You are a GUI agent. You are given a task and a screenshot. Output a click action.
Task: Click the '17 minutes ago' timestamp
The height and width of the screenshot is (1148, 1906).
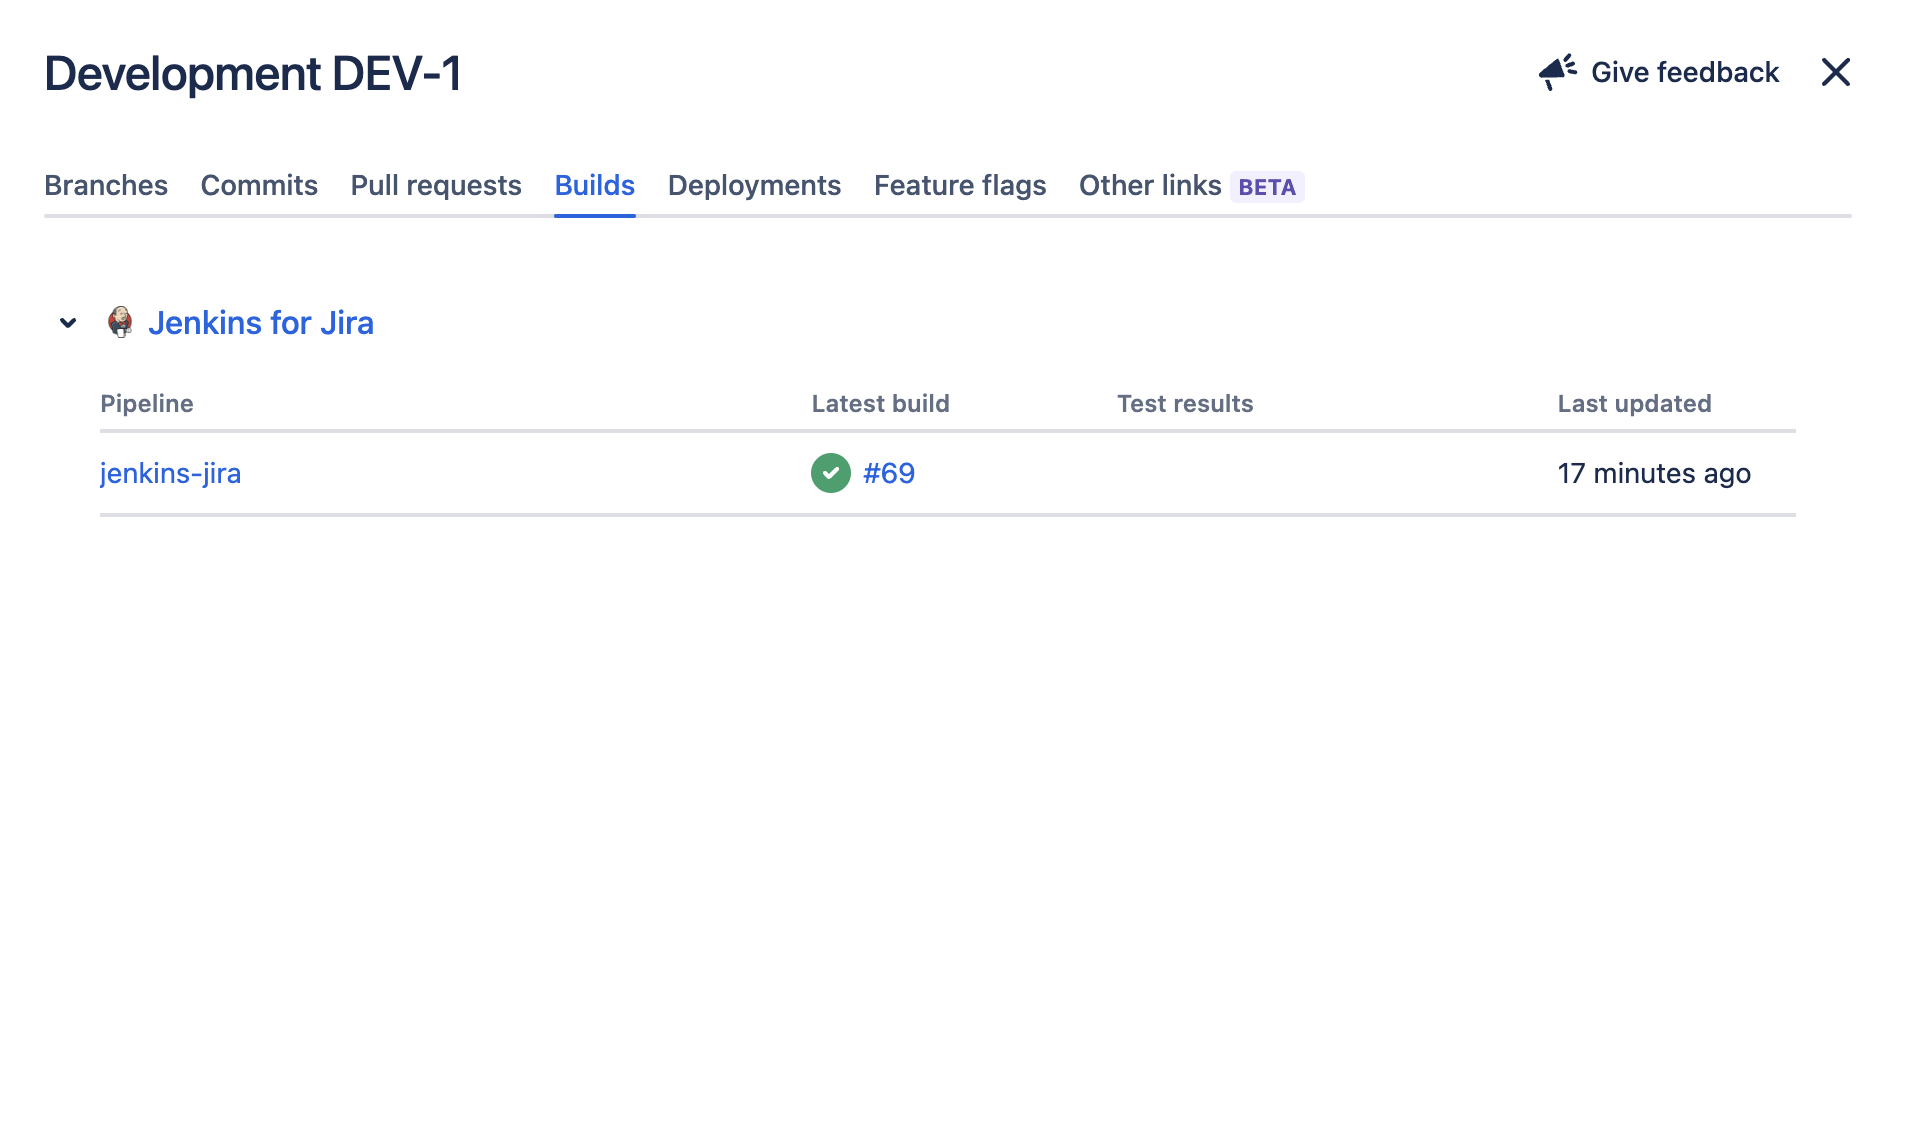pyautogui.click(x=1654, y=473)
